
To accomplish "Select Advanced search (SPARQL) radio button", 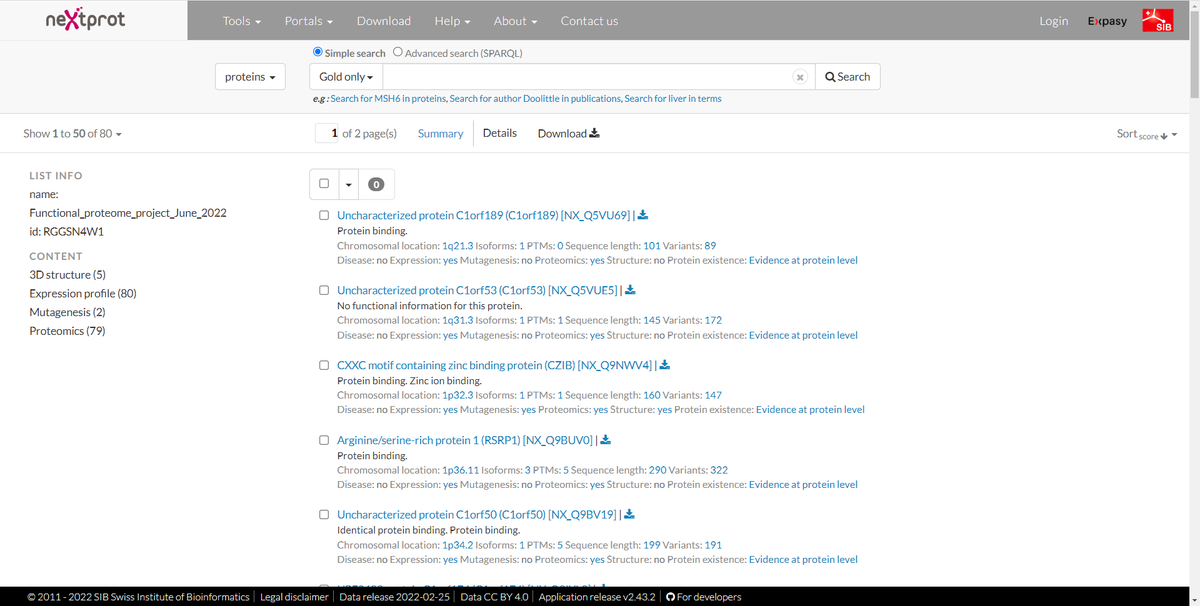I will pos(398,52).
